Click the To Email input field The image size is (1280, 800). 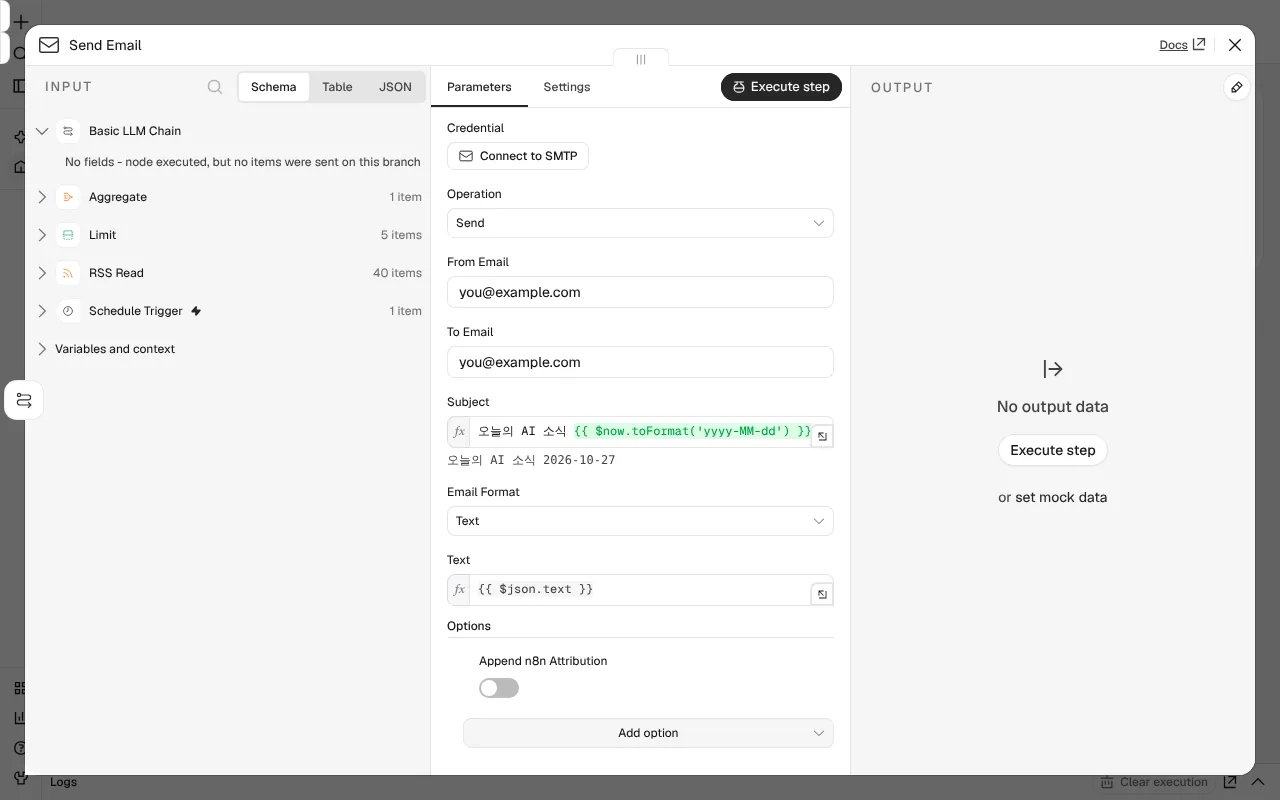640,362
